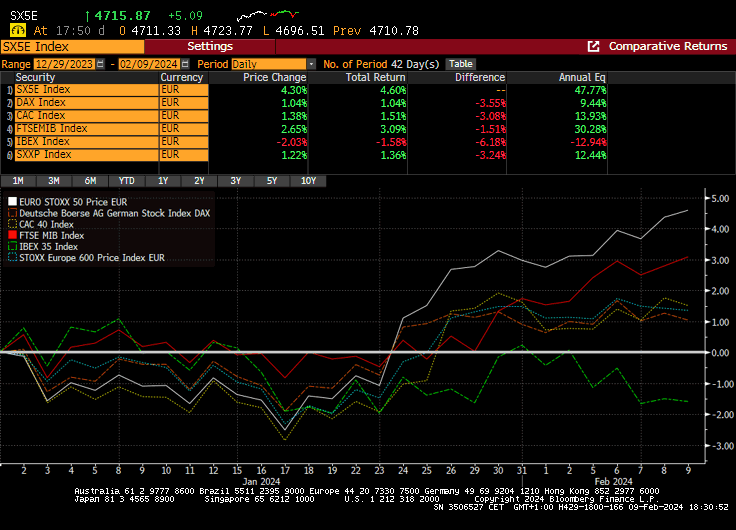Click the Price Change column header

tap(275, 77)
